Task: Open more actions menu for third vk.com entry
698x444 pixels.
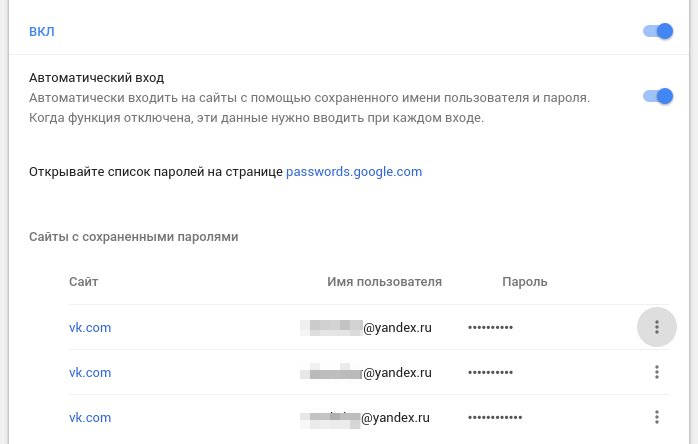Action: point(657,417)
